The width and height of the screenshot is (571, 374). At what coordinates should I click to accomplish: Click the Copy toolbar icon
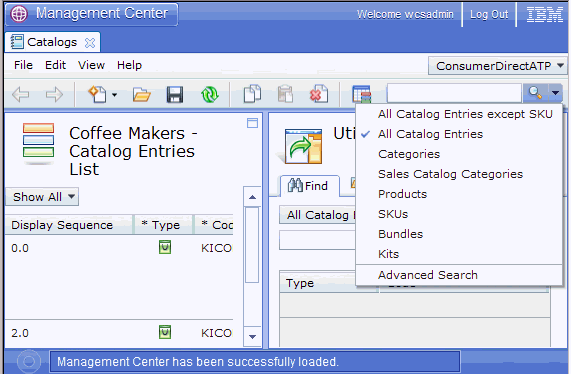pyautogui.click(x=252, y=94)
